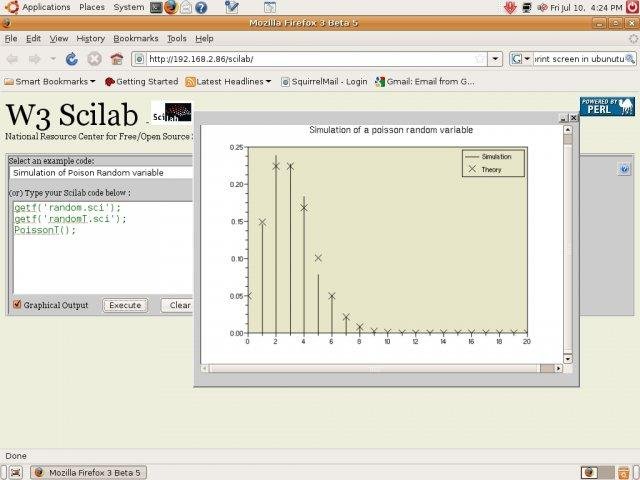
Task: Close the plot popup window
Action: (573, 118)
